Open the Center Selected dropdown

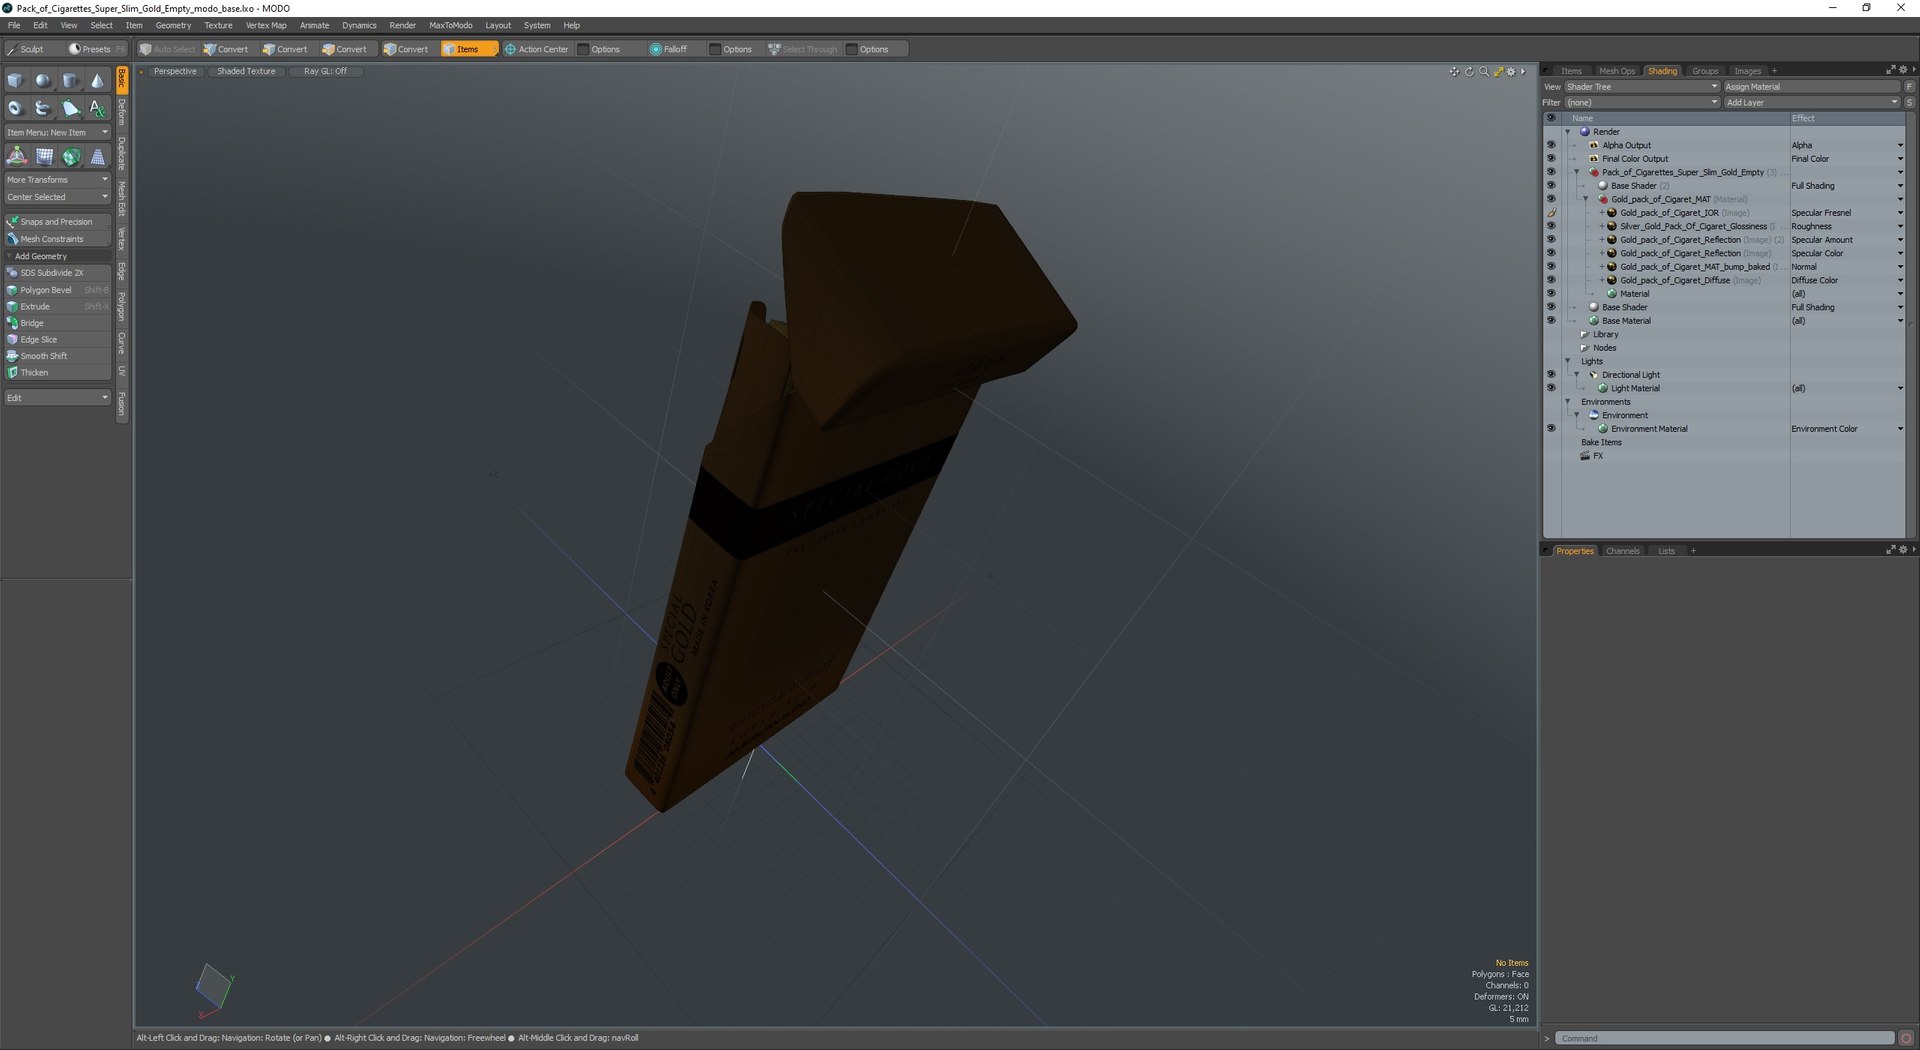click(x=57, y=197)
